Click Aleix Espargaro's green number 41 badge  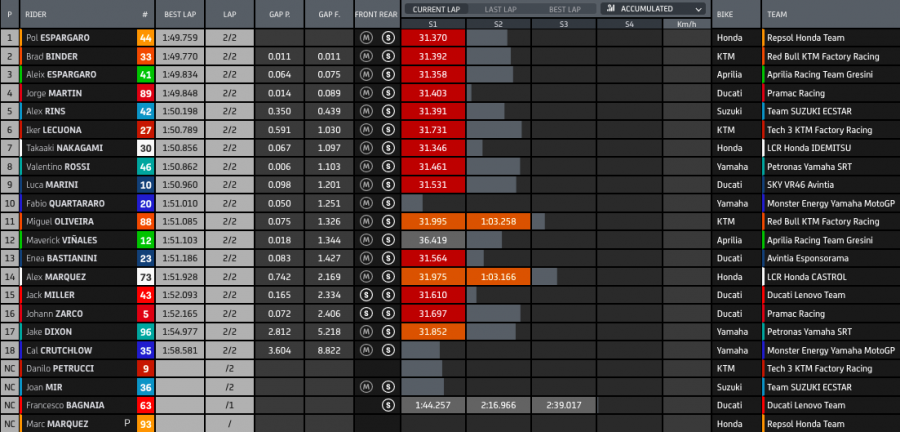[145, 74]
